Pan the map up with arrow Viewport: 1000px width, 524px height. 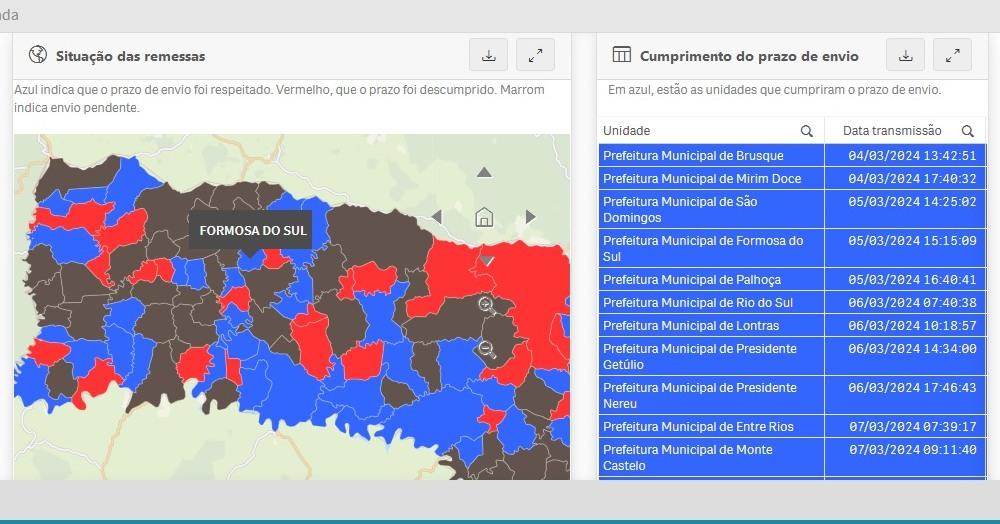point(485,172)
